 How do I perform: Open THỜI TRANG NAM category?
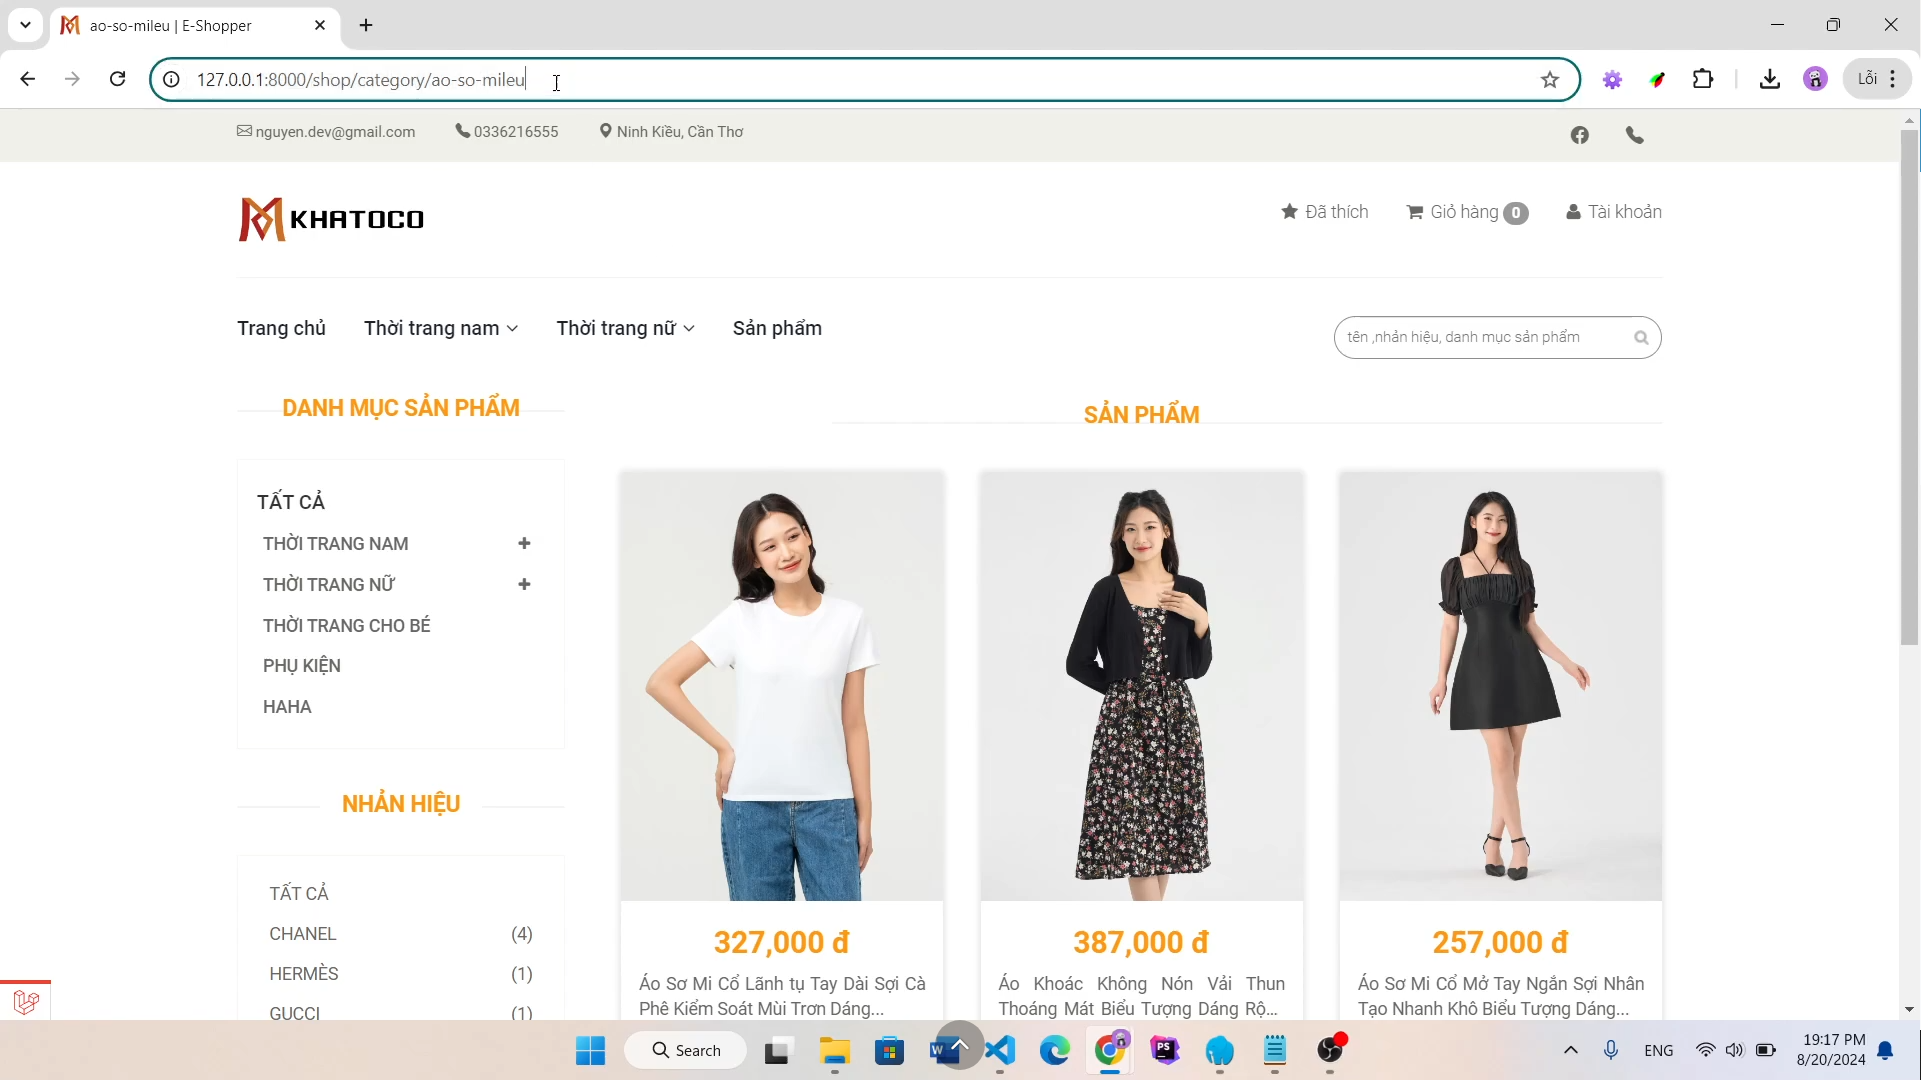pyautogui.click(x=336, y=544)
